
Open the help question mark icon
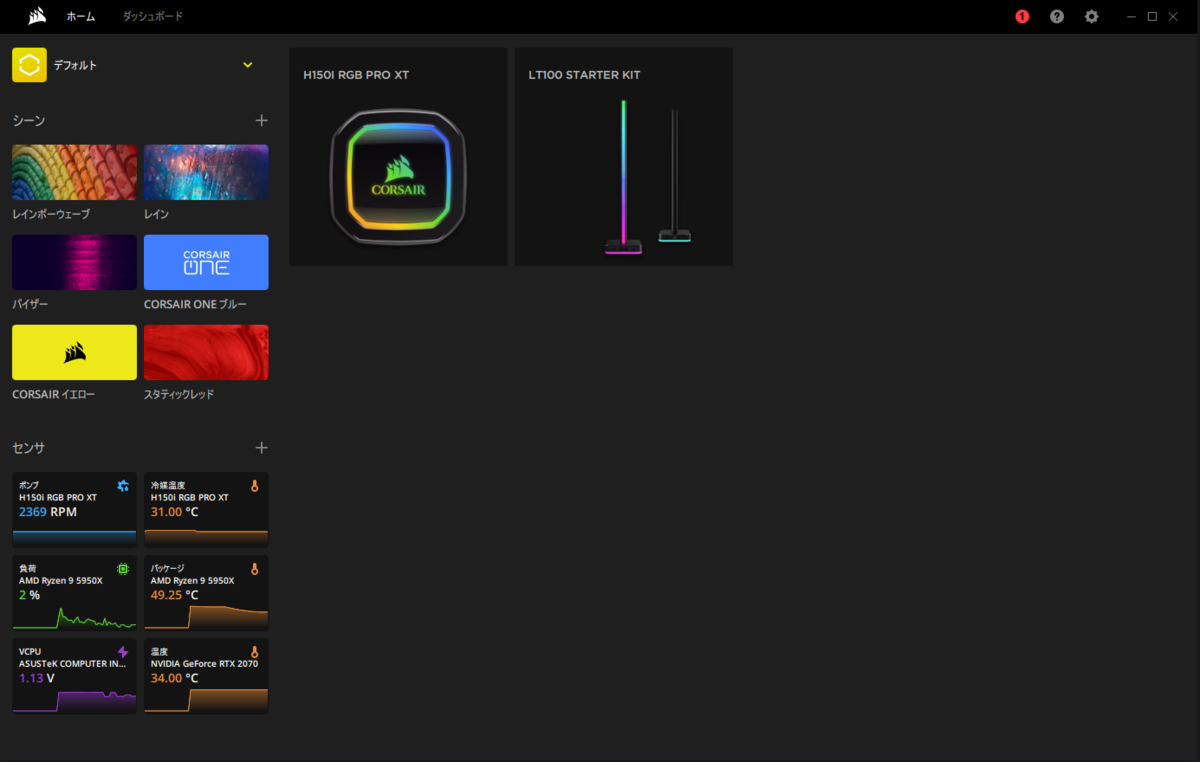(1057, 17)
